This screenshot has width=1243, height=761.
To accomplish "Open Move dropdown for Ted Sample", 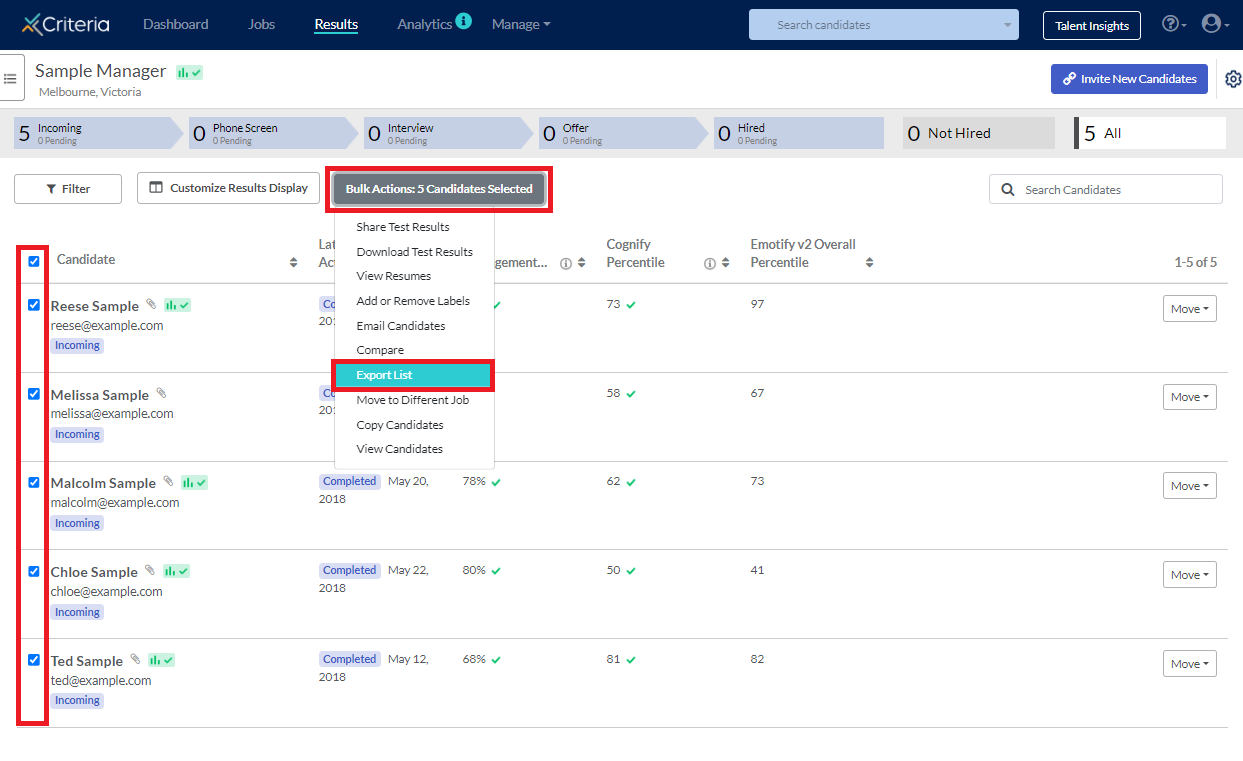I will (1190, 664).
